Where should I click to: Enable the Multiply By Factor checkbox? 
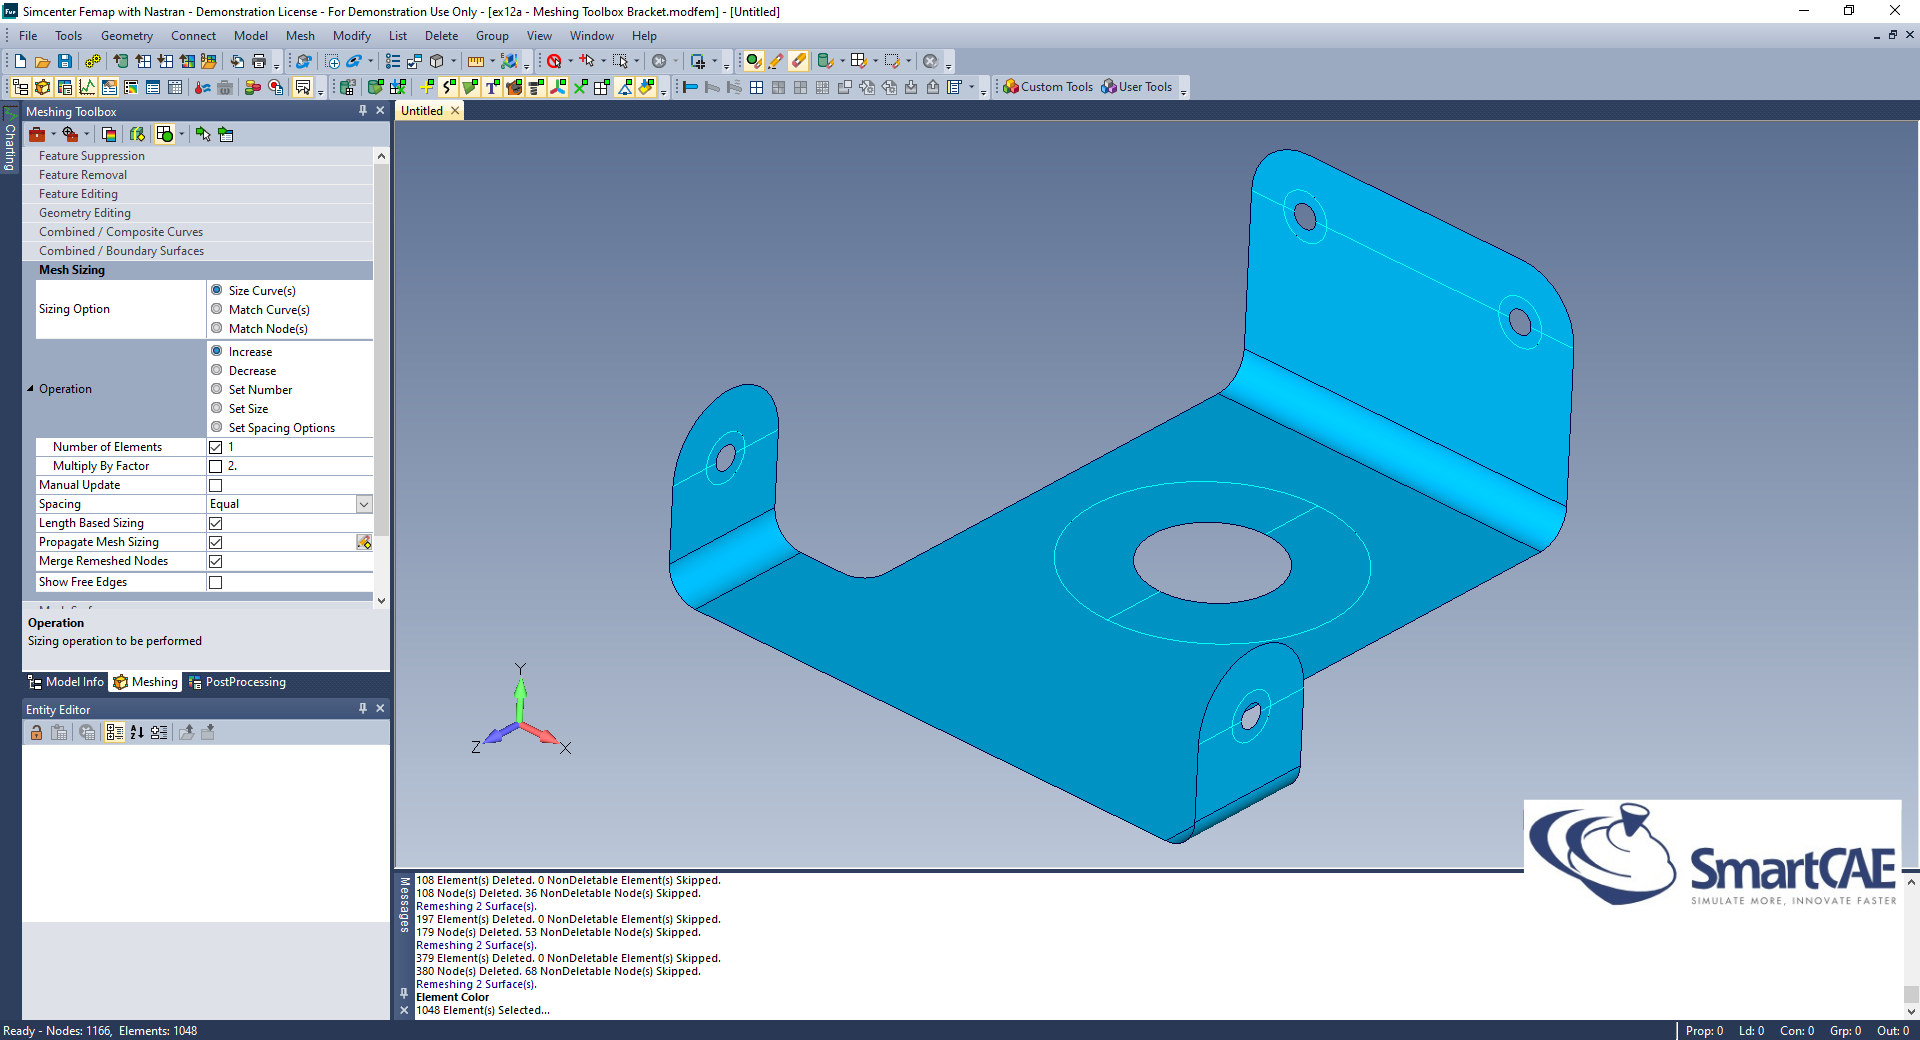[x=215, y=466]
